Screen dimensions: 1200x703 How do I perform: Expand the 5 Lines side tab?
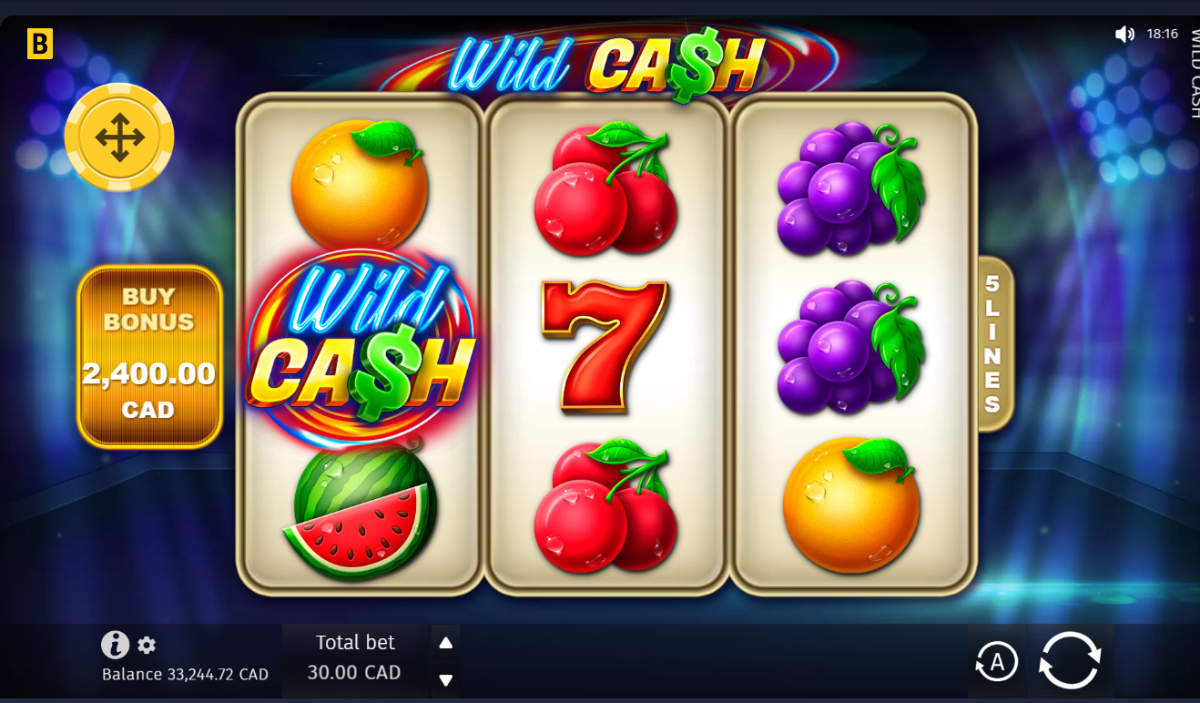[x=993, y=344]
